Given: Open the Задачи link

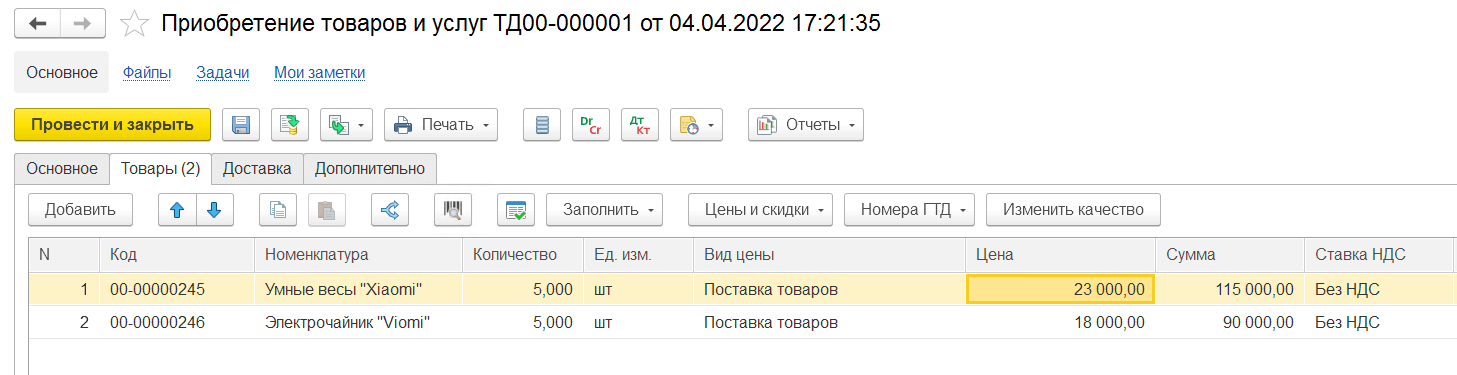Looking at the screenshot, I should pyautogui.click(x=223, y=73).
